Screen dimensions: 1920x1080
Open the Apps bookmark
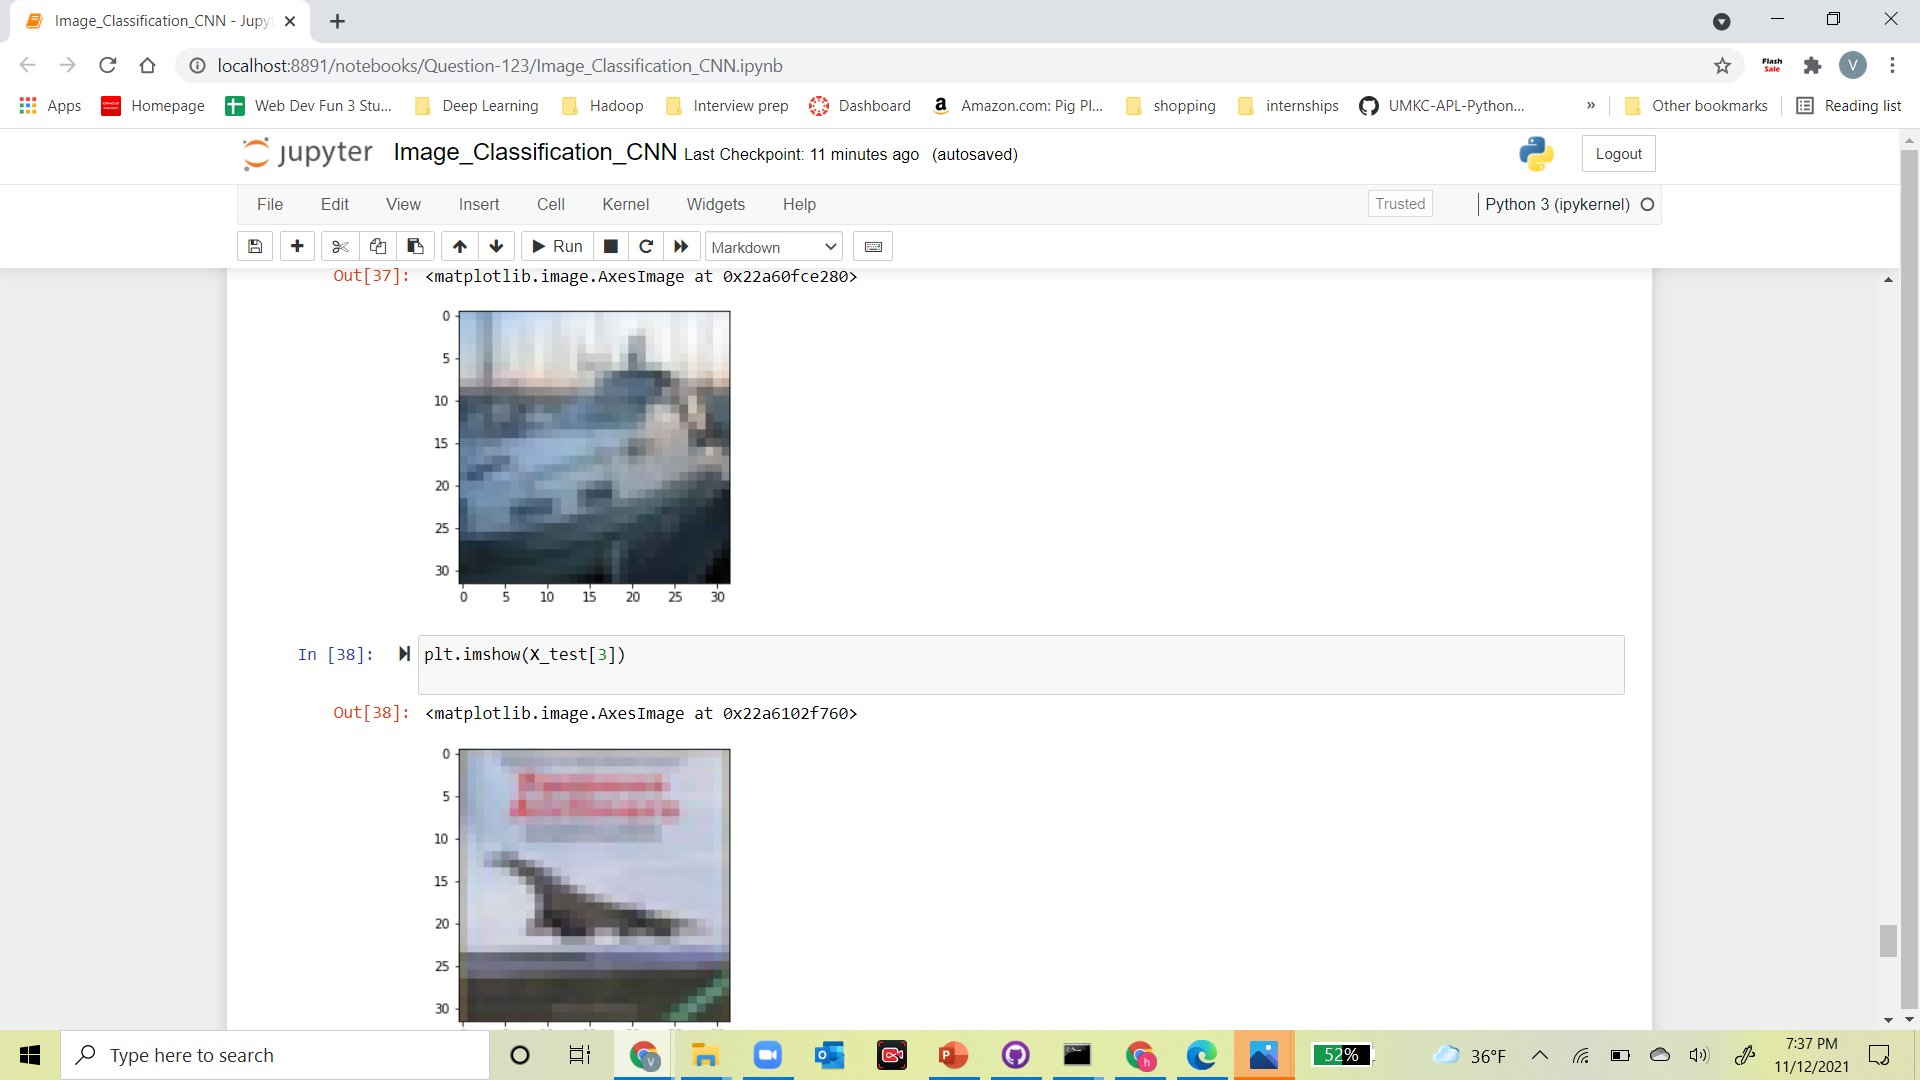click(x=50, y=106)
